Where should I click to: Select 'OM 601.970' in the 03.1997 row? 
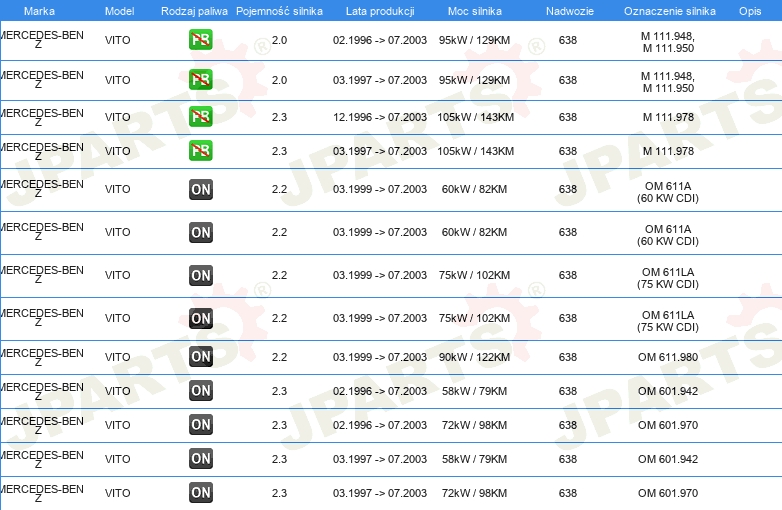click(668, 493)
